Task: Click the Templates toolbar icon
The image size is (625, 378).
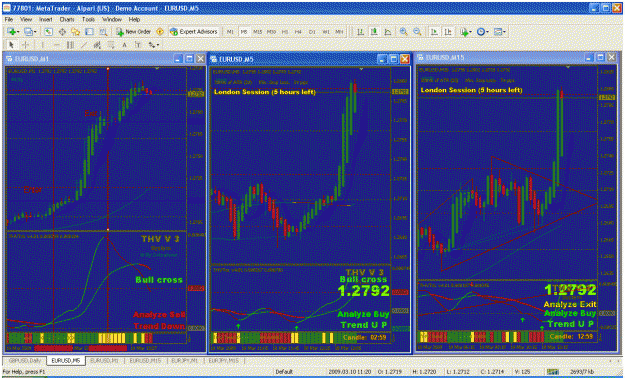Action: pos(498,32)
